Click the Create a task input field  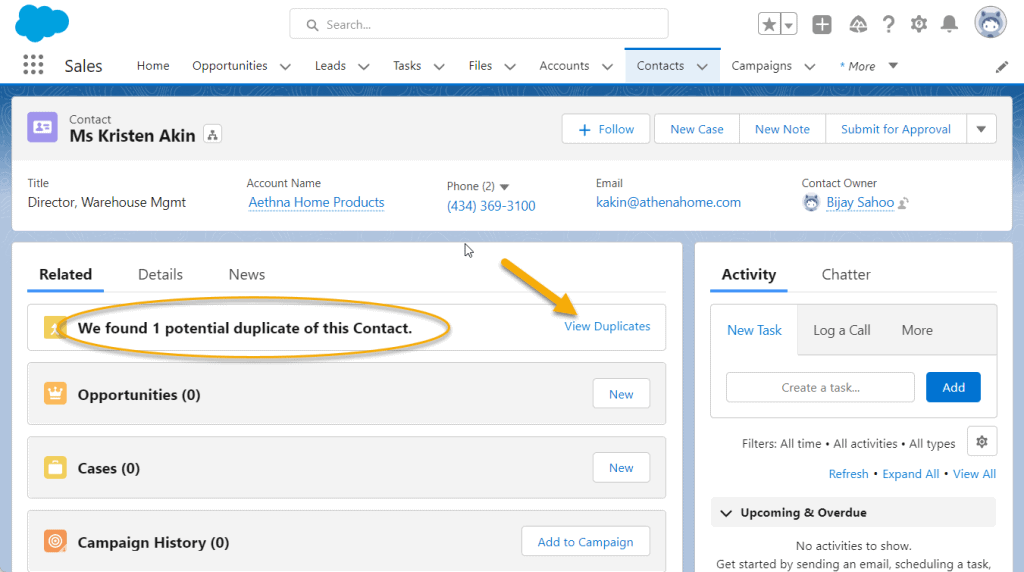click(x=820, y=387)
